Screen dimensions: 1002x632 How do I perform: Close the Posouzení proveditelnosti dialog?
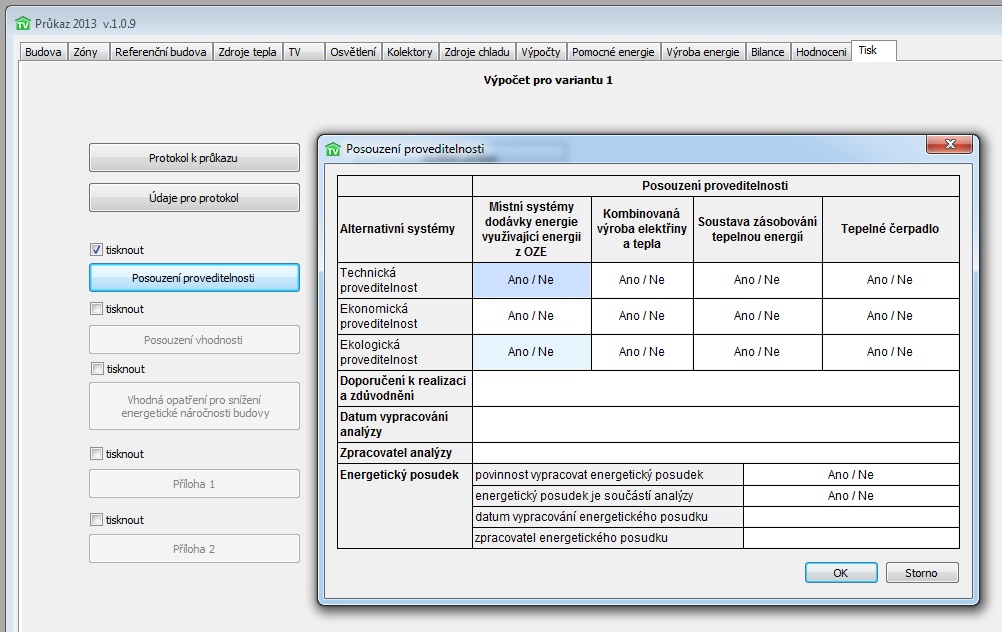point(949,145)
